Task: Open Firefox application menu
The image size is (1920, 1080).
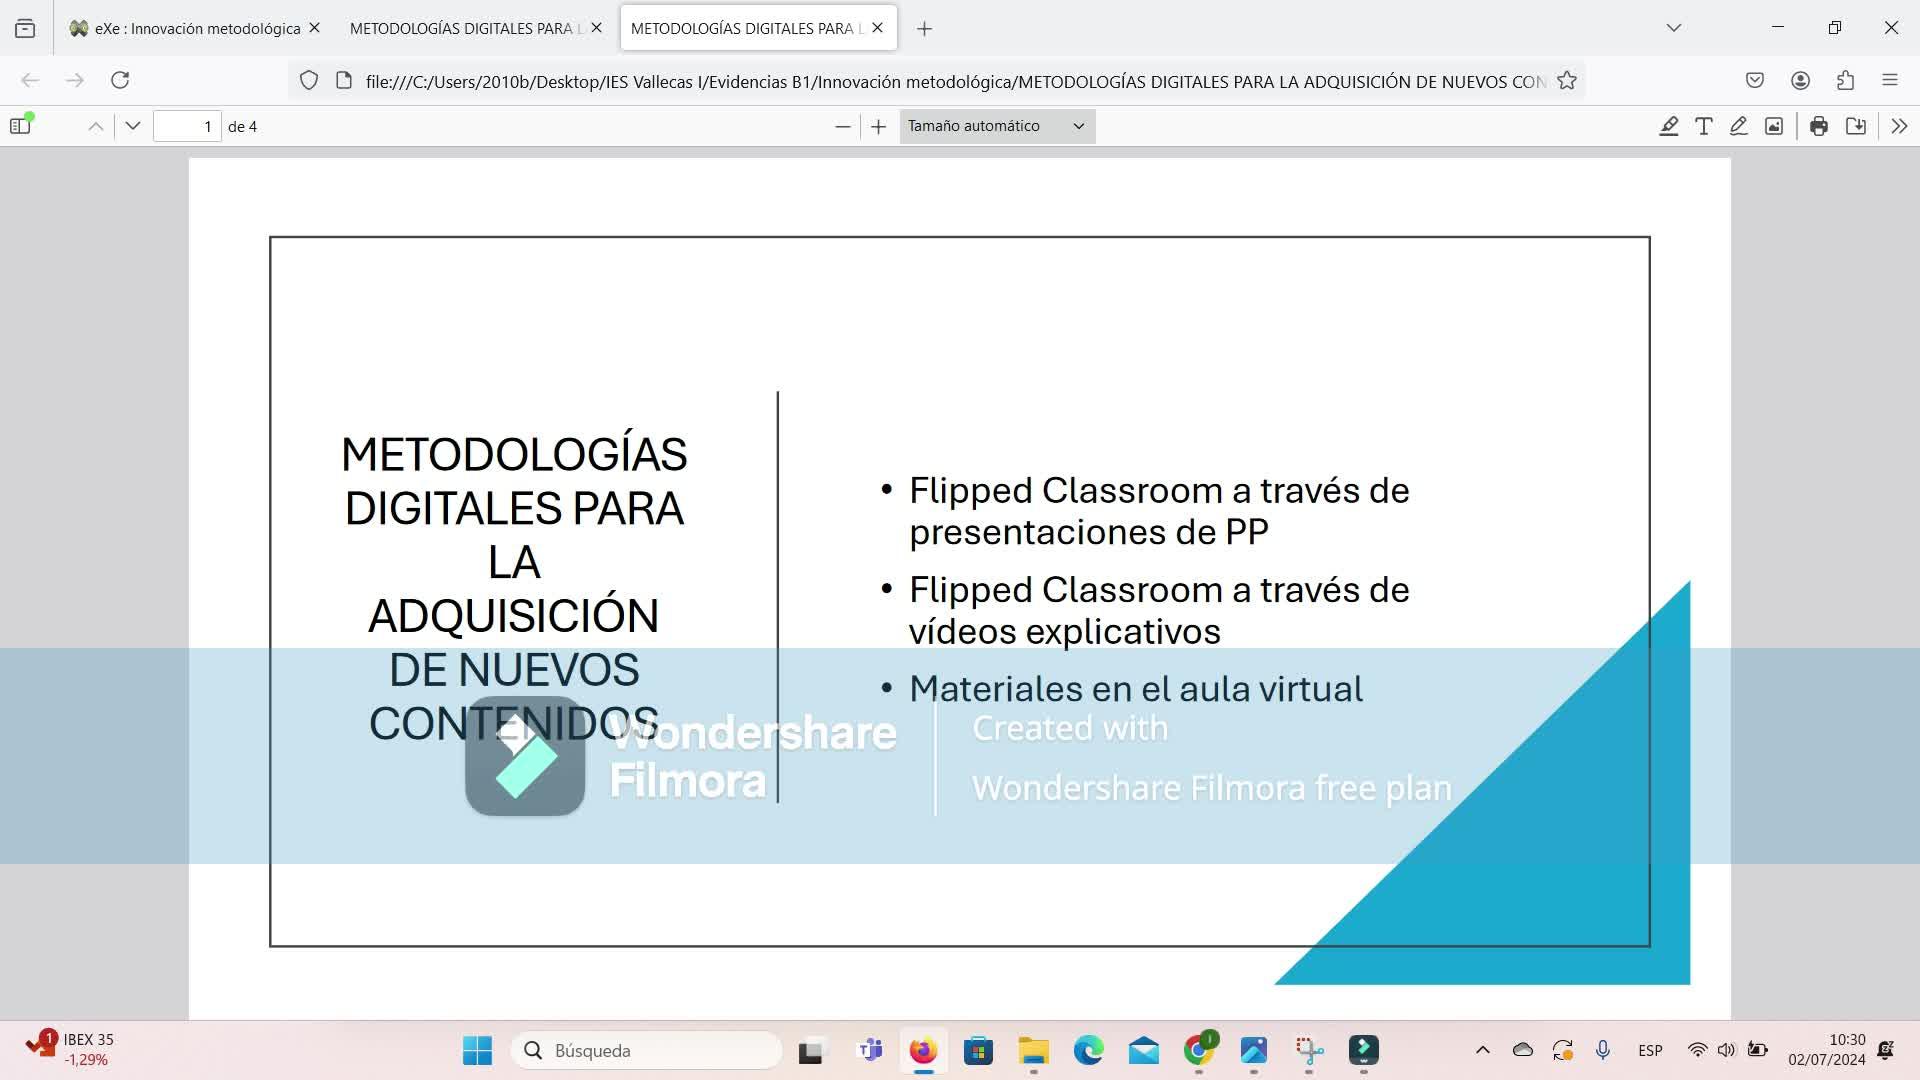Action: (x=1889, y=80)
